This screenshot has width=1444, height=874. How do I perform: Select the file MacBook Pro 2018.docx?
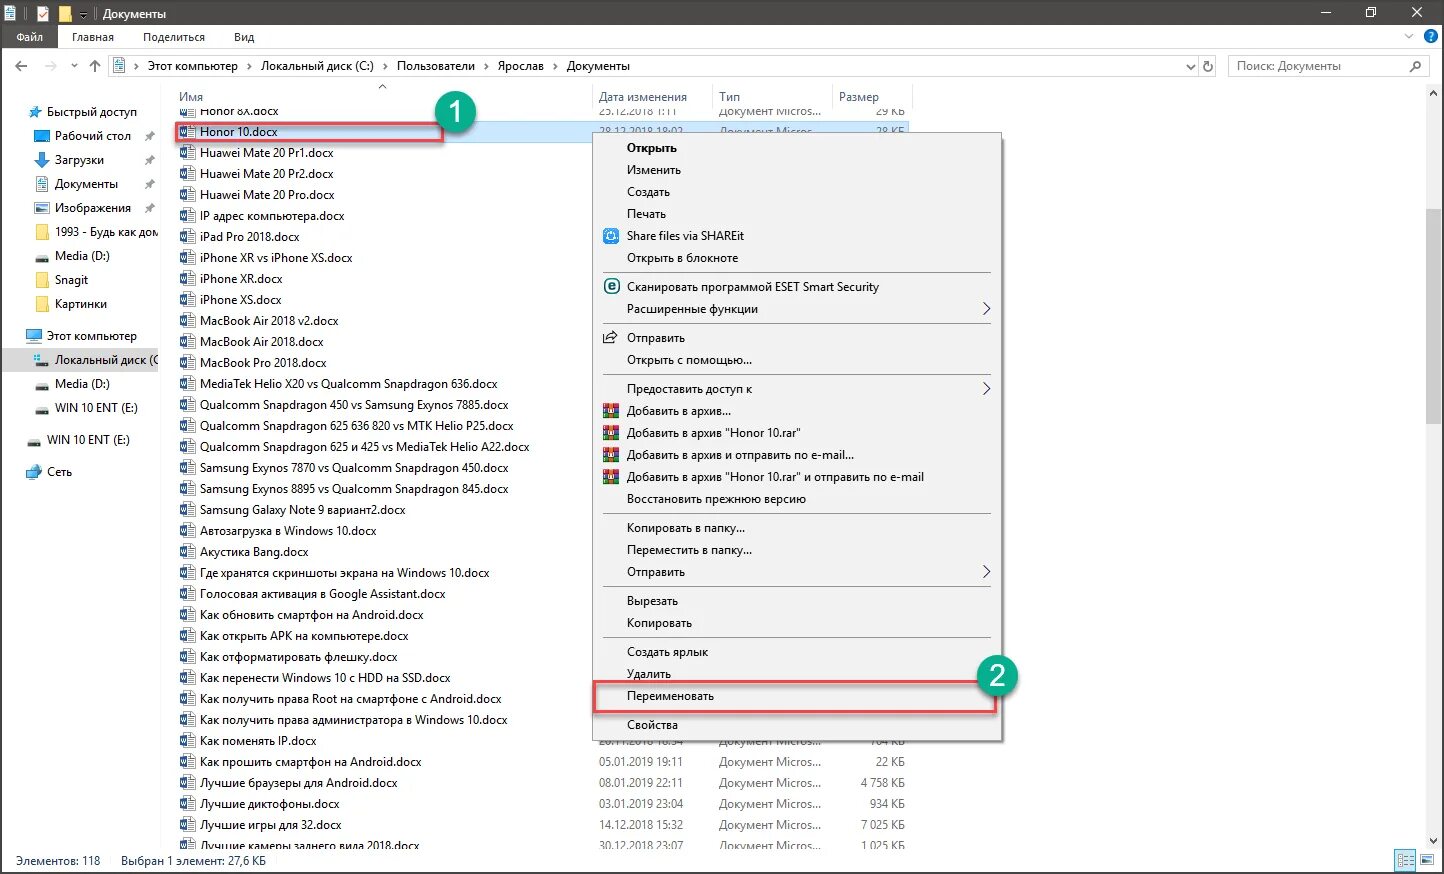[263, 363]
